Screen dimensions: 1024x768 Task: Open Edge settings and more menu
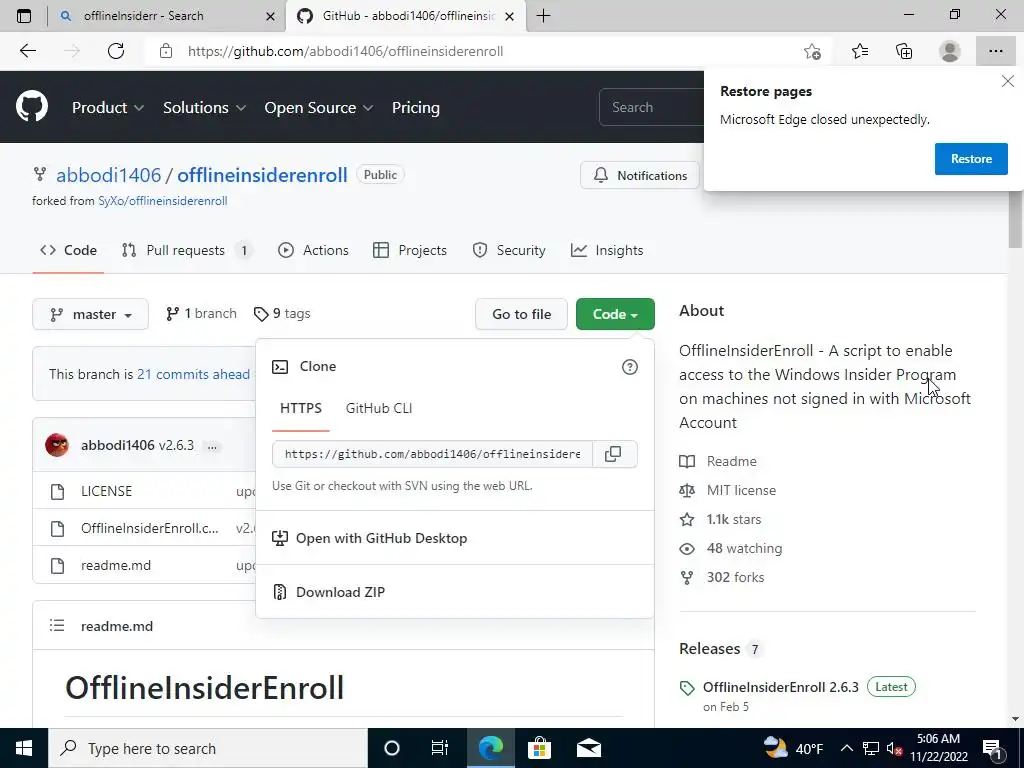pyautogui.click(x=995, y=51)
